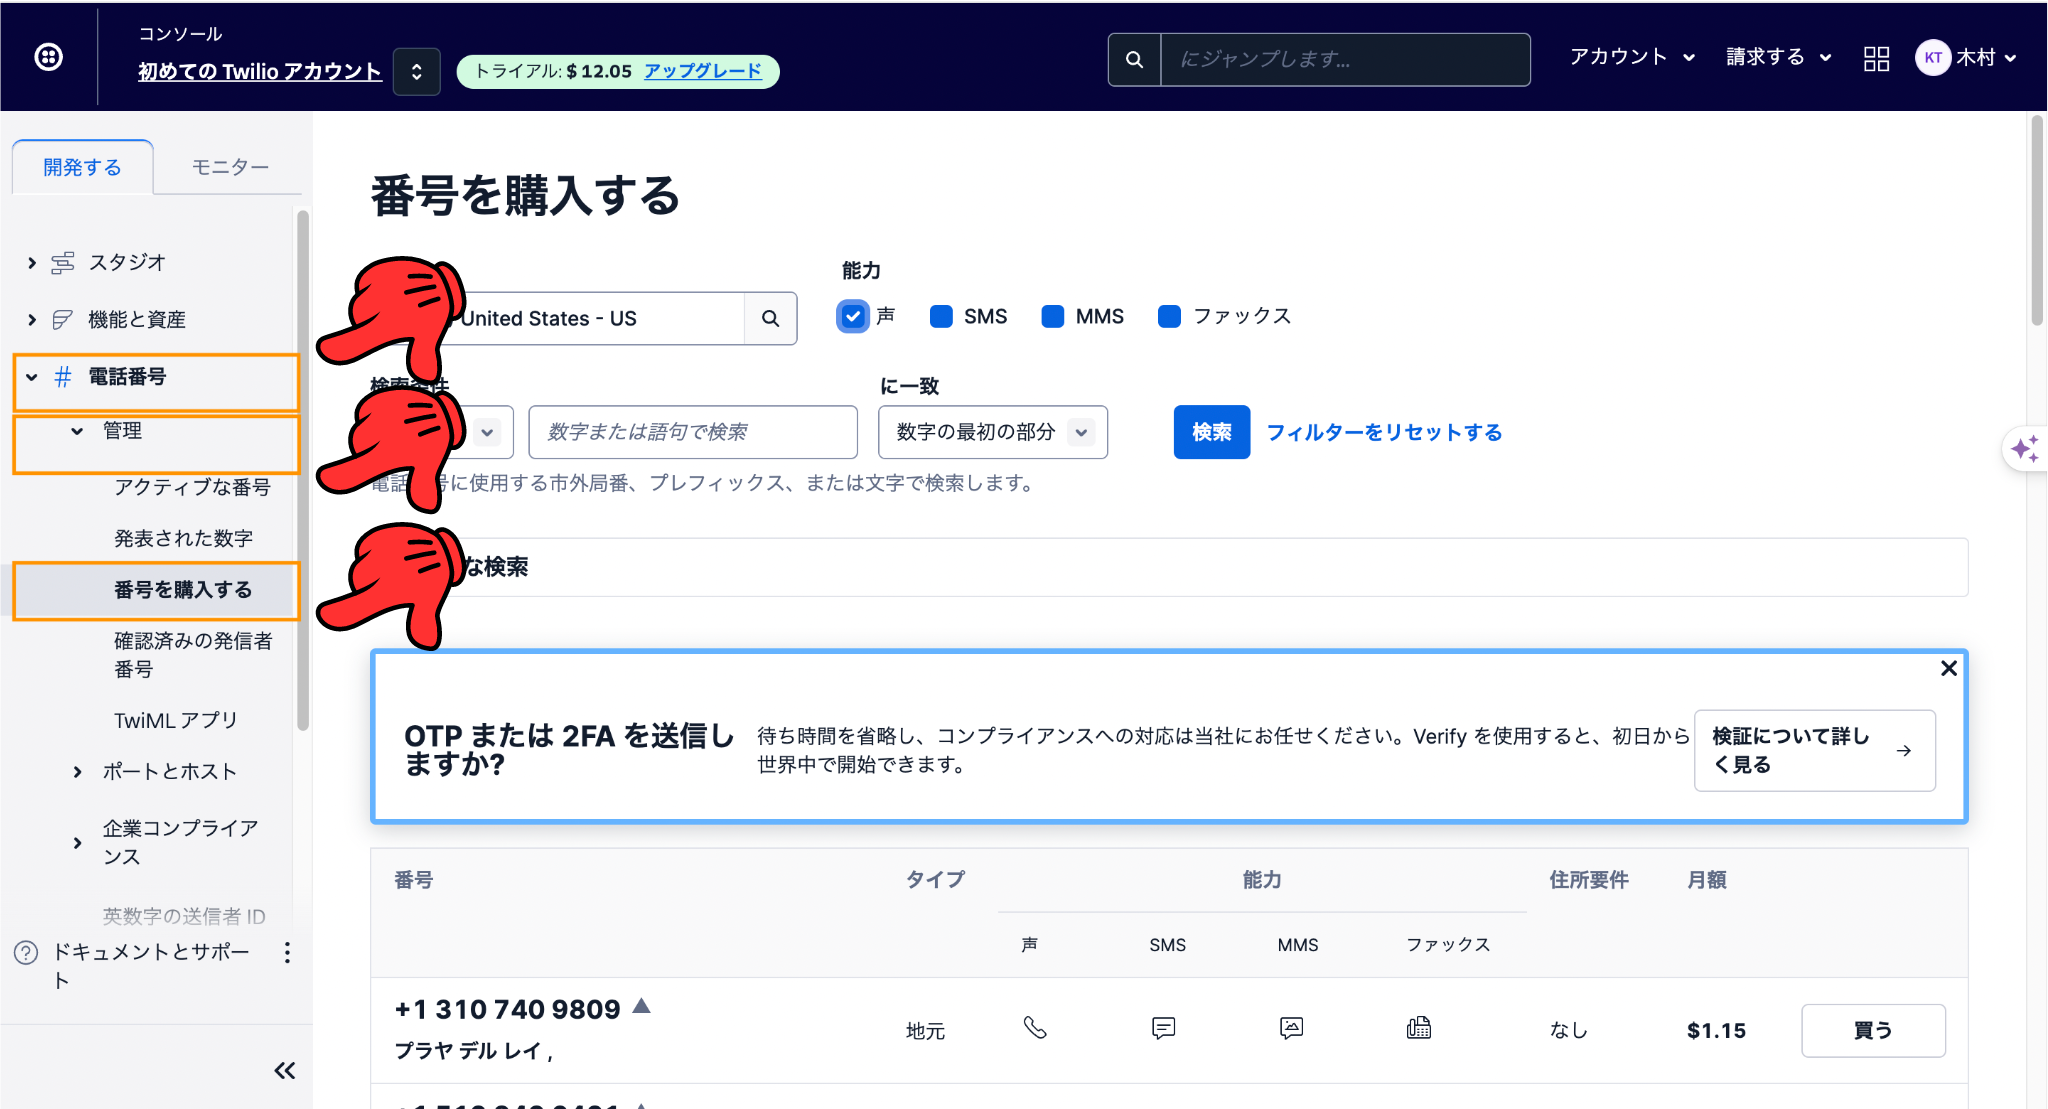This screenshot has width=2048, height=1109.
Task: Open the sparkle AI assistant icon
Action: click(x=2025, y=449)
